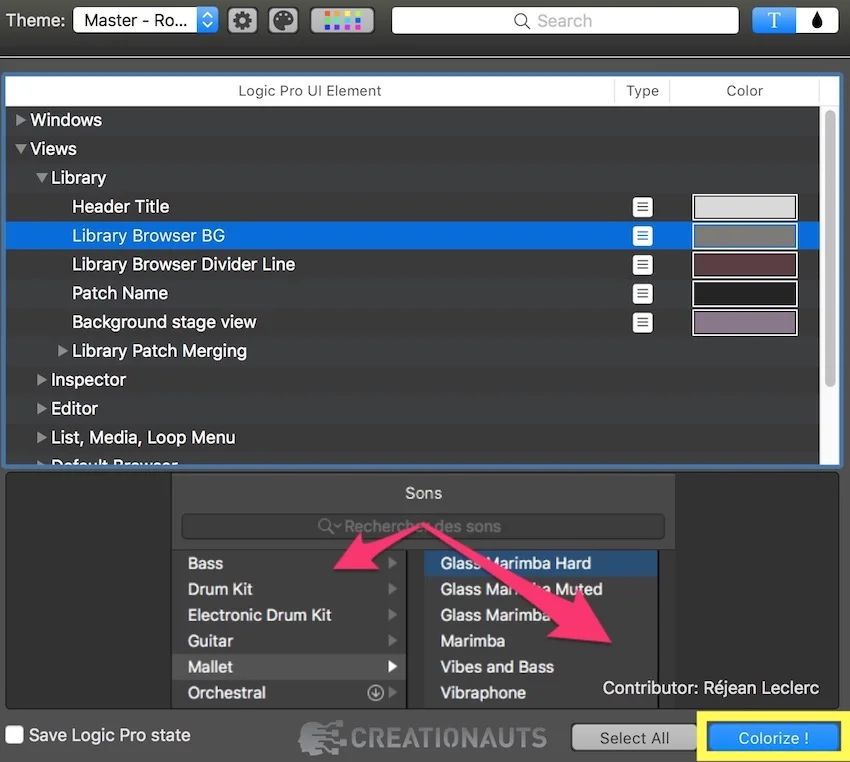Click the Orchestral download icon
Image resolution: width=850 pixels, height=762 pixels.
[x=375, y=693]
